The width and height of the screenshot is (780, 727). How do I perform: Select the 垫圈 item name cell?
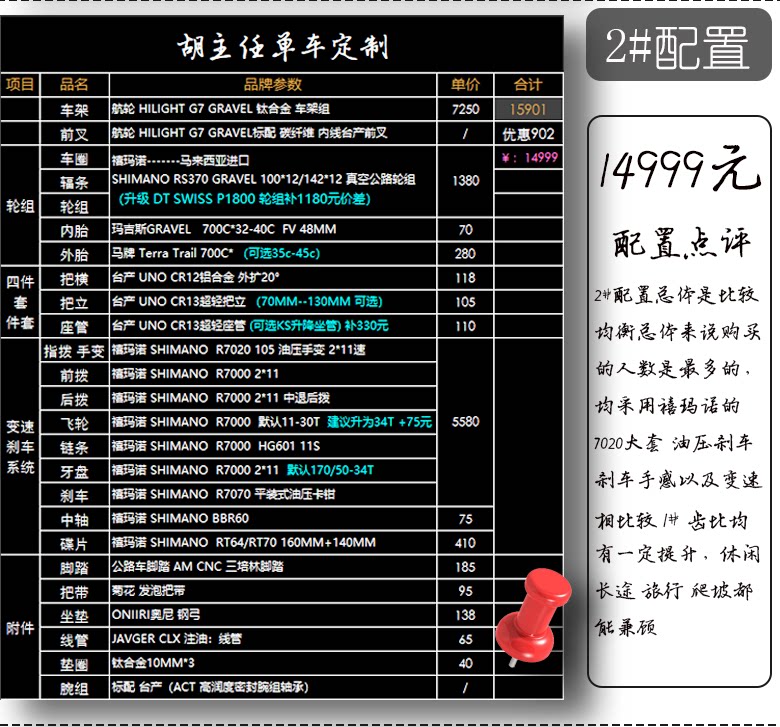(74, 664)
